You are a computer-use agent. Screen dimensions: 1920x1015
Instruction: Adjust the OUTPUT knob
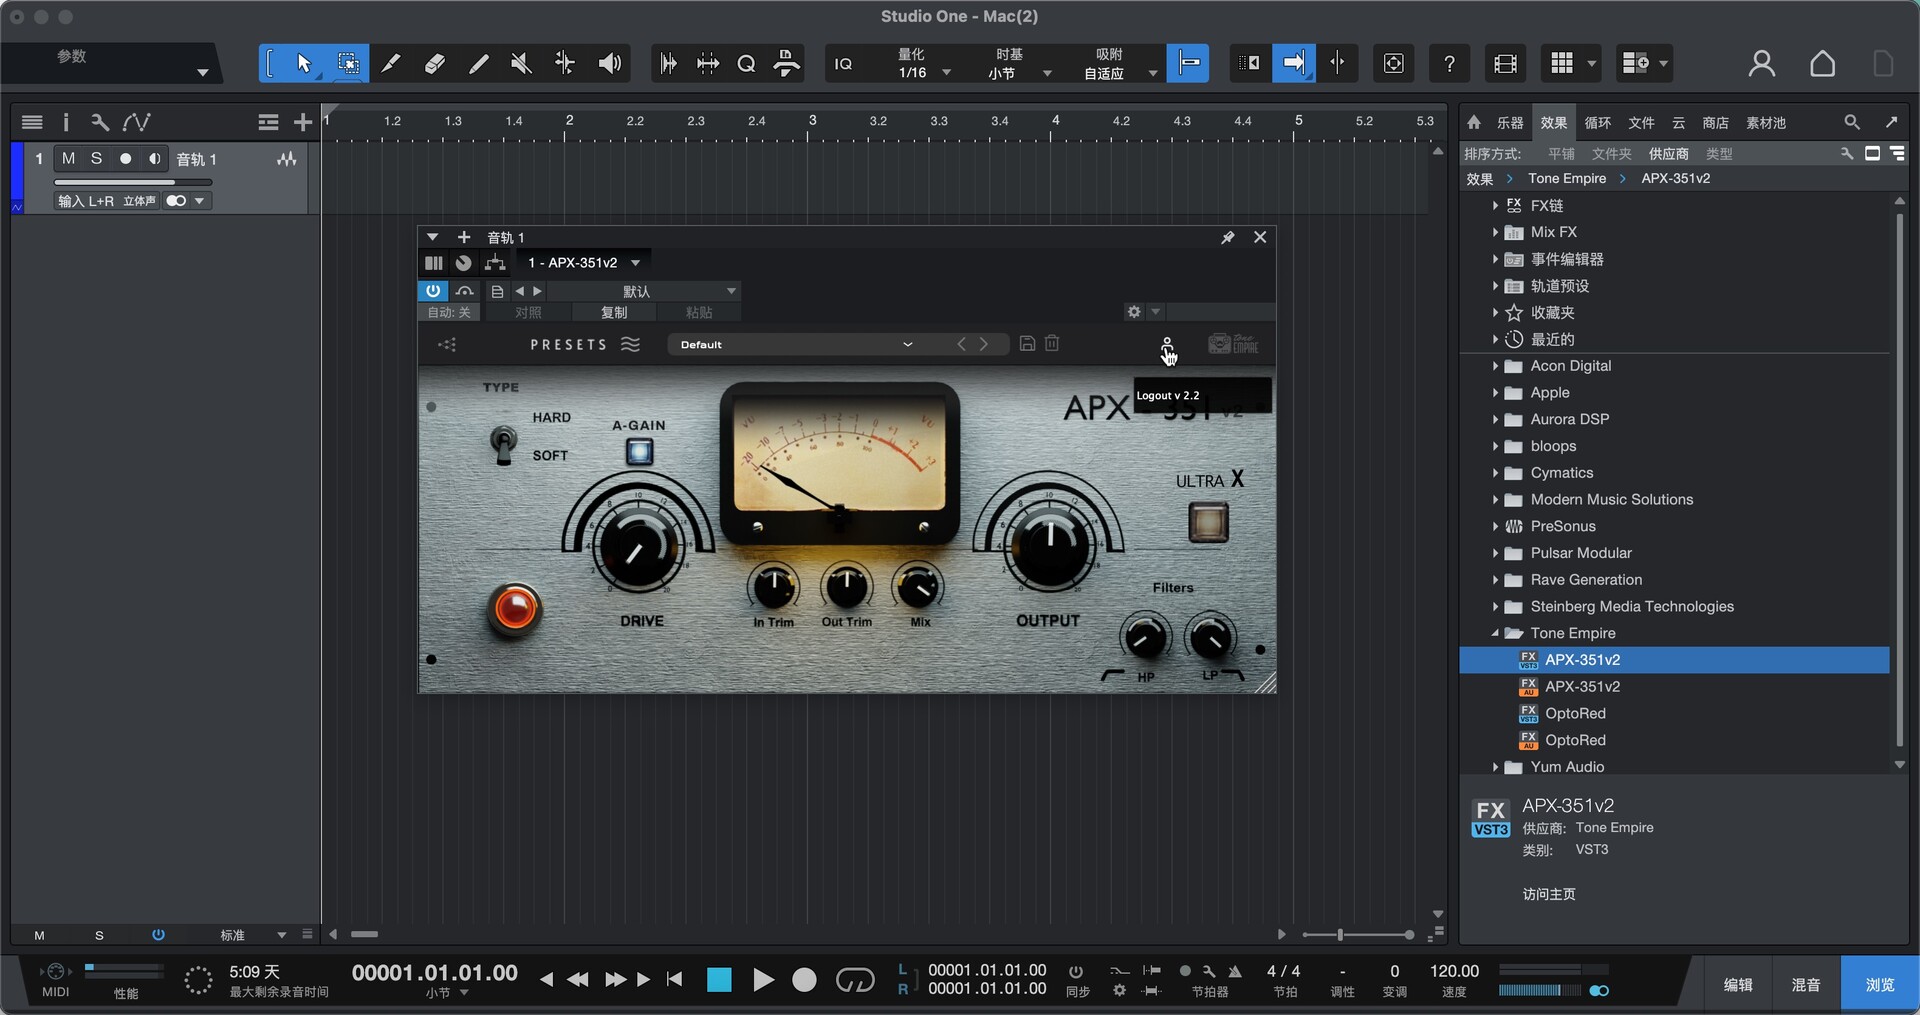click(x=1049, y=547)
